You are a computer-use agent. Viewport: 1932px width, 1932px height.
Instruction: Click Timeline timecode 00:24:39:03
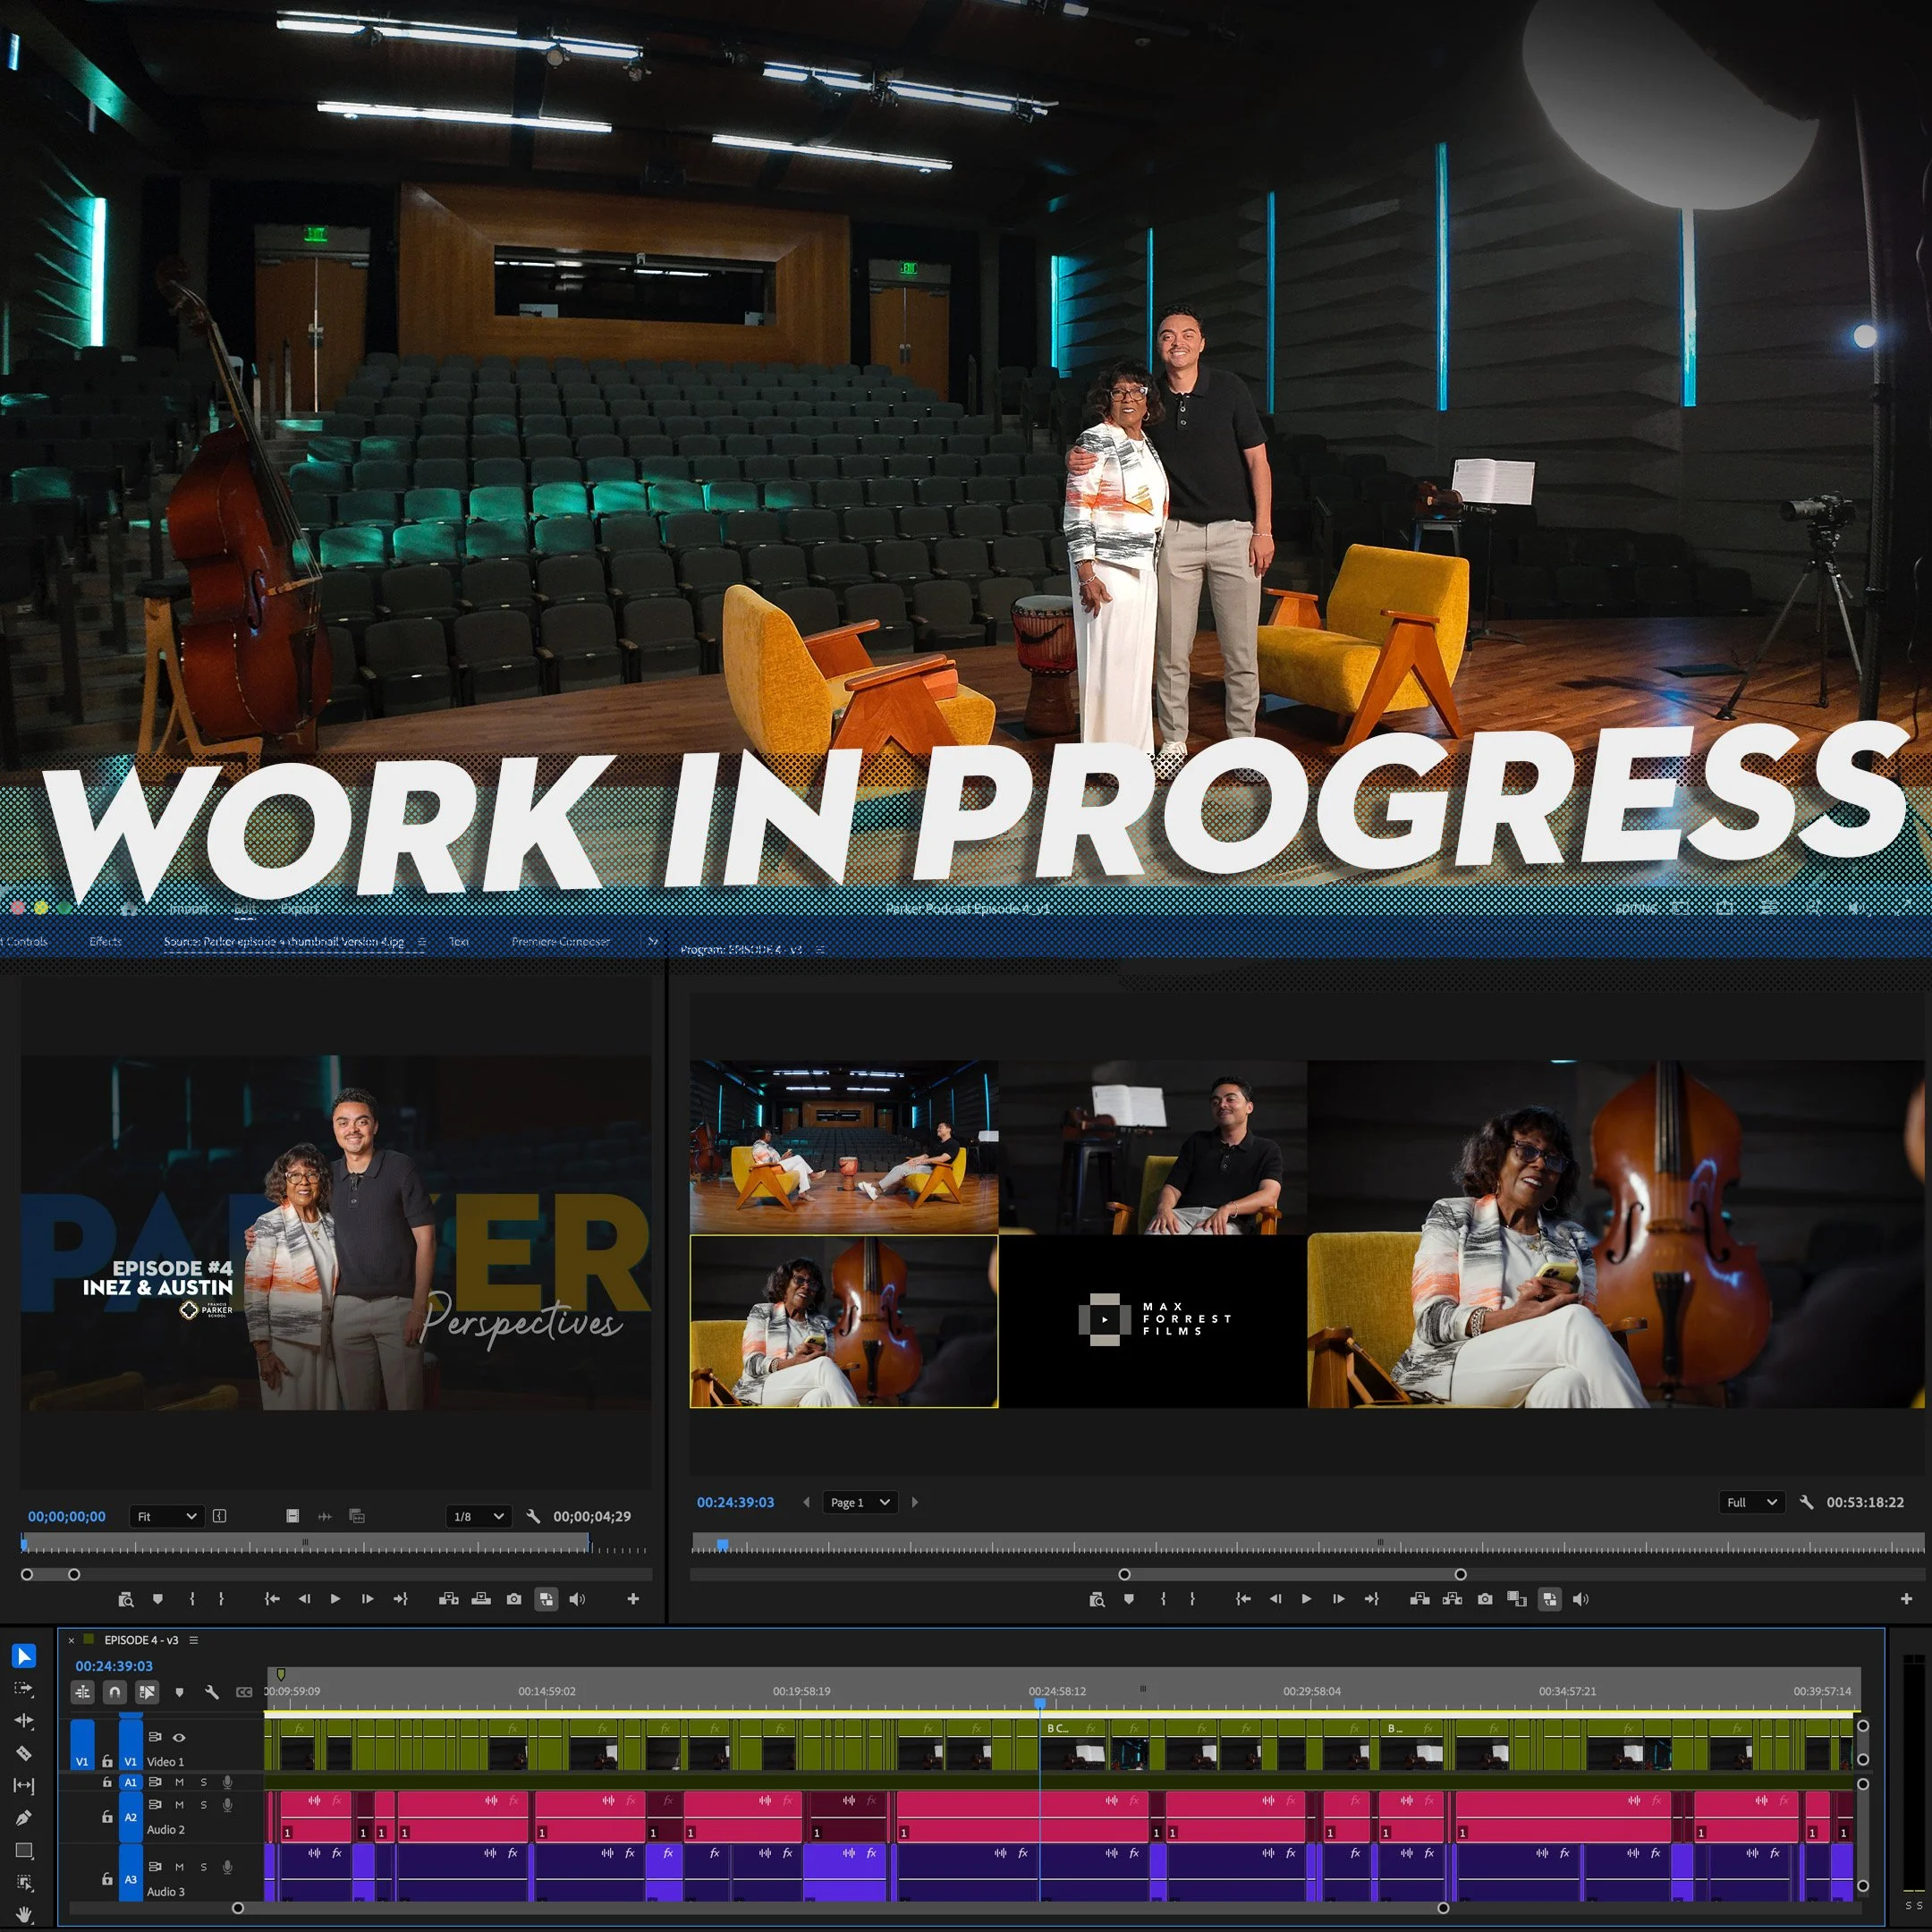pos(114,1666)
